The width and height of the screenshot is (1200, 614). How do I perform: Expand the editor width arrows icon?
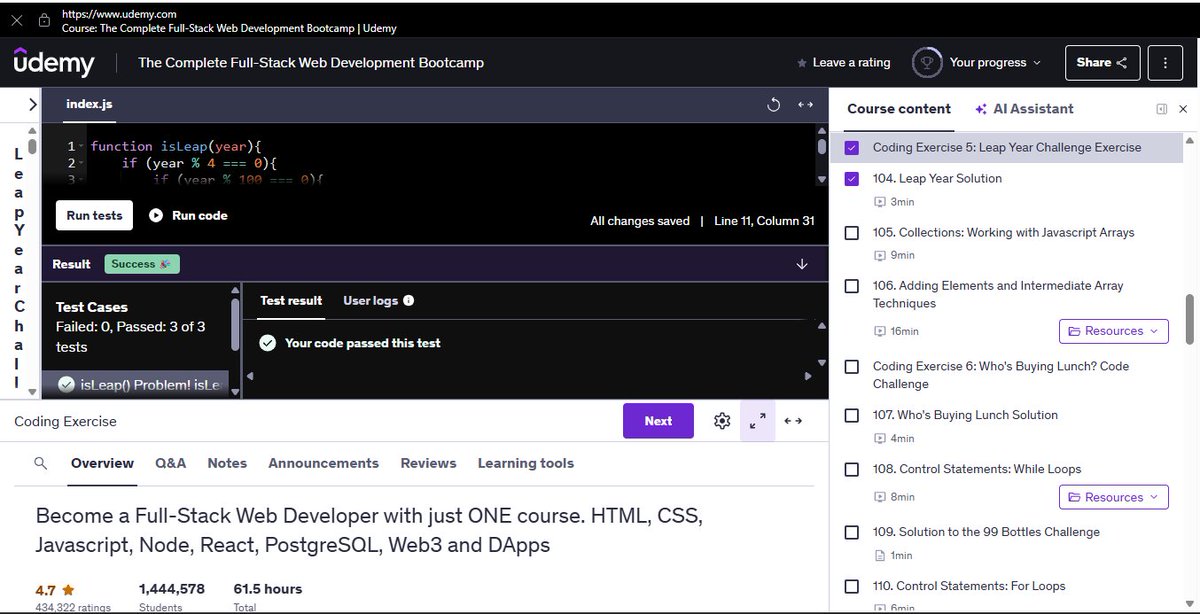[x=805, y=104]
